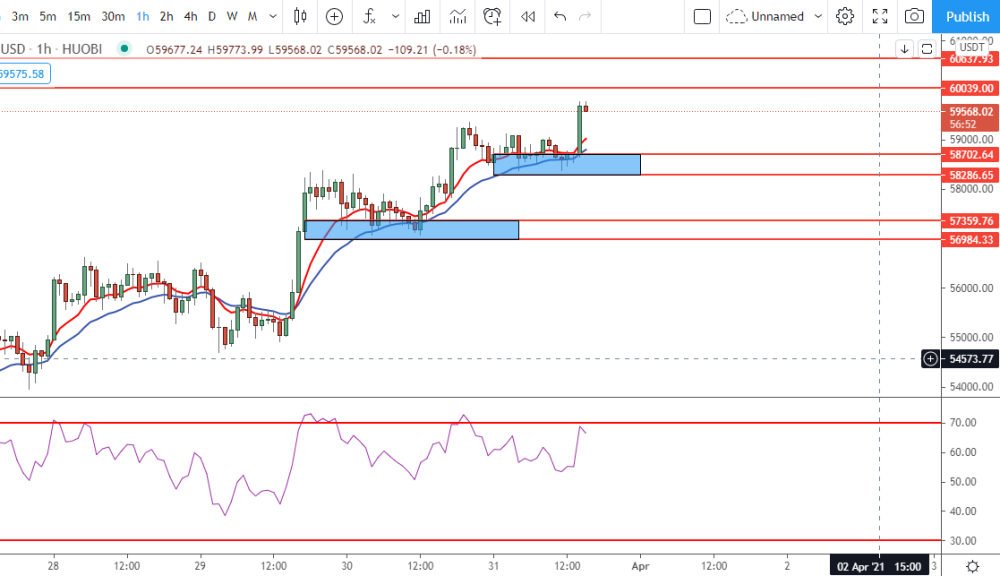This screenshot has width=1000, height=576.
Task: Click the 60039.00 price label
Action: click(x=971, y=88)
